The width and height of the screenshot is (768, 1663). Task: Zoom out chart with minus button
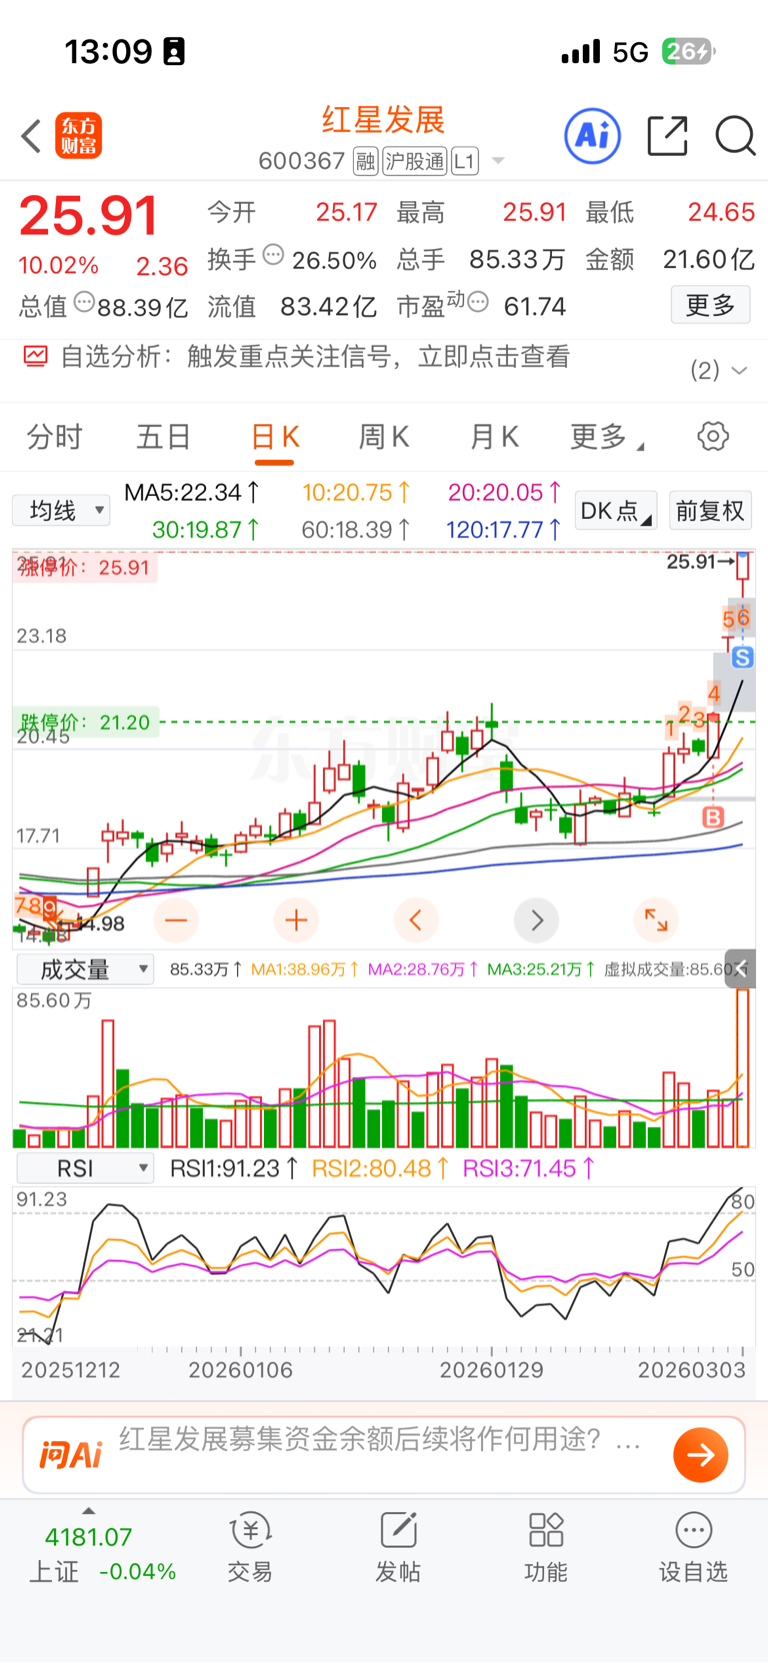[176, 919]
